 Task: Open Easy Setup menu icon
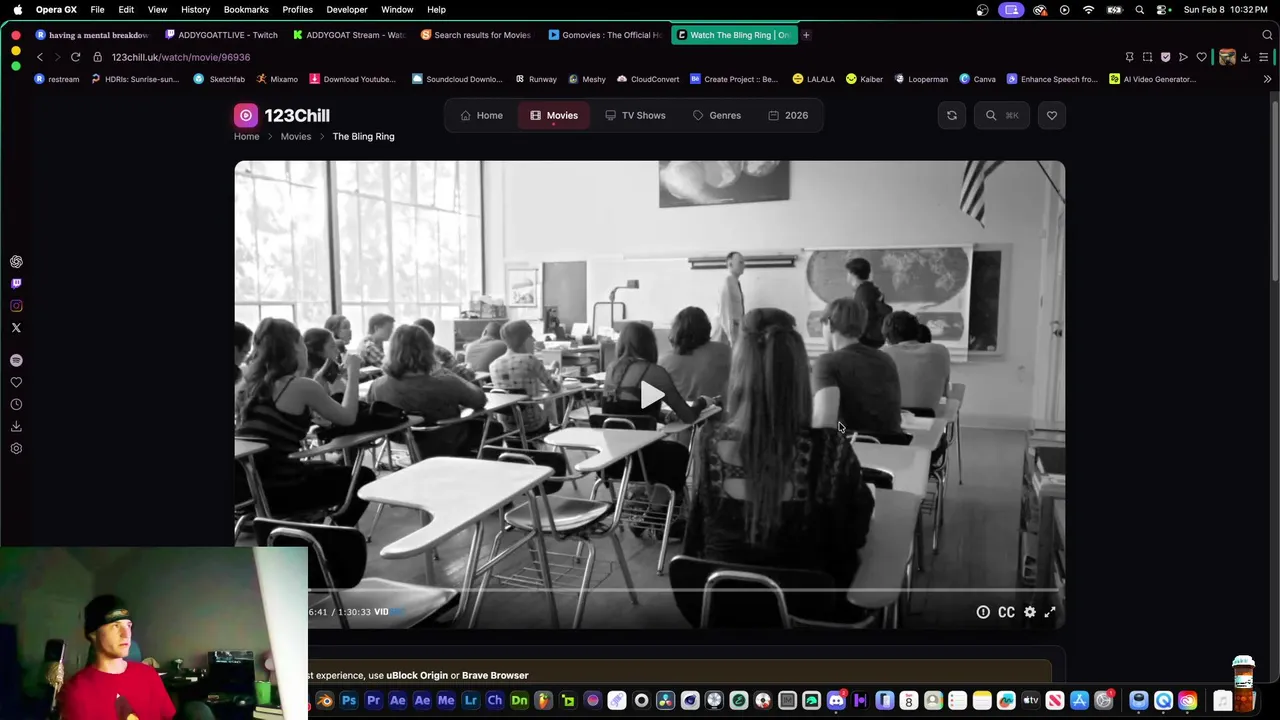1264,57
